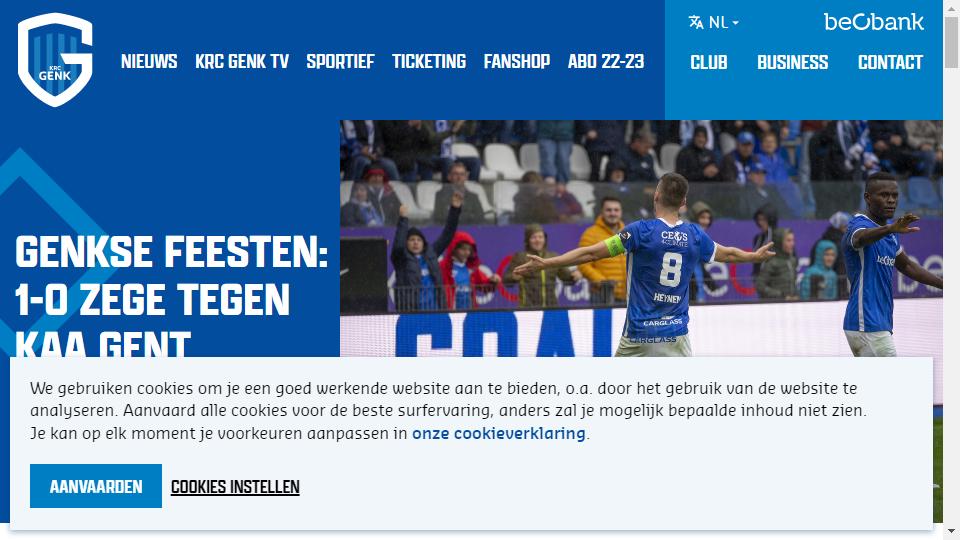Open the Nieuws menu
This screenshot has width=960, height=540.
[149, 61]
